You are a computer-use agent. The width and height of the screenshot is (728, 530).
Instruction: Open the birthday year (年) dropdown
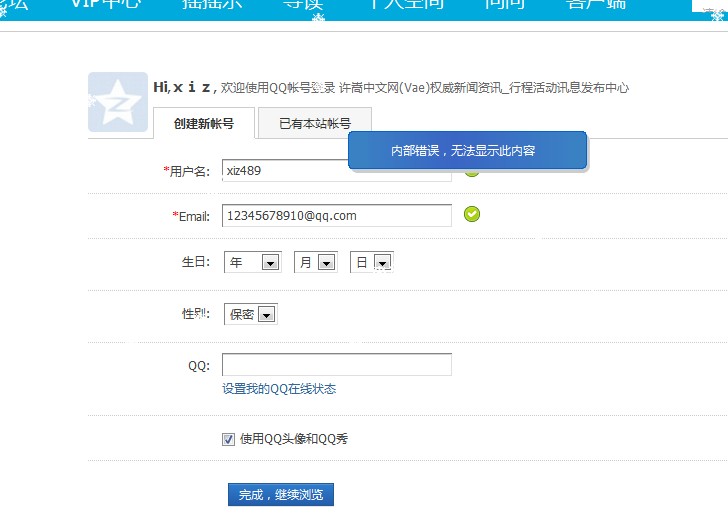coord(253,262)
